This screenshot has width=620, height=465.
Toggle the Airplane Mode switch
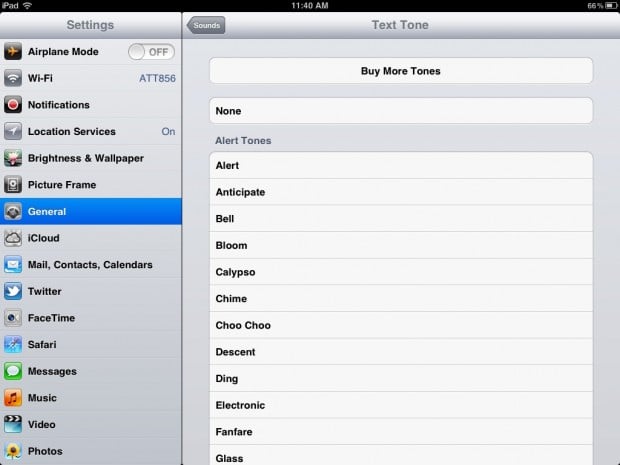point(151,52)
